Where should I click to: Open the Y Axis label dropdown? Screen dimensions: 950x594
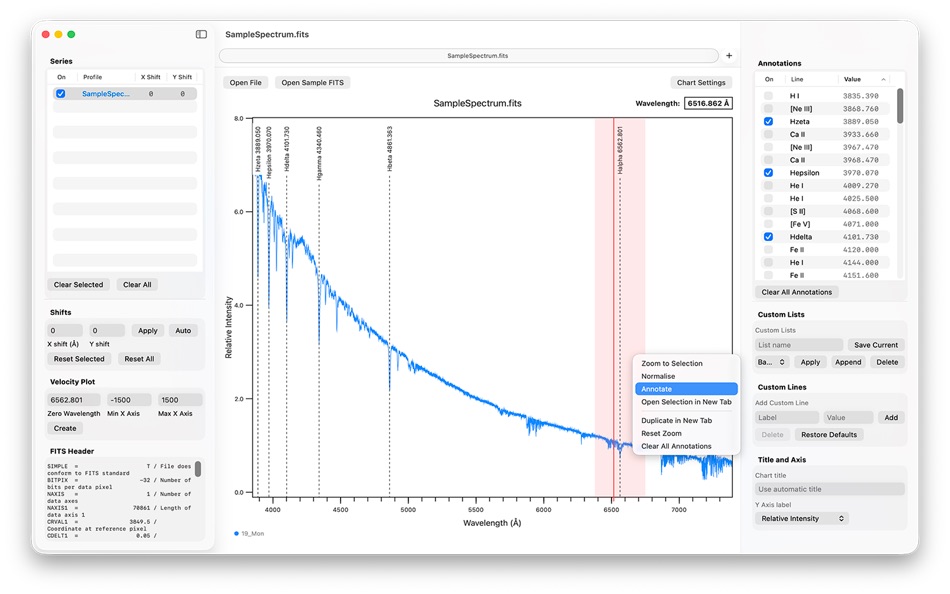pos(802,519)
